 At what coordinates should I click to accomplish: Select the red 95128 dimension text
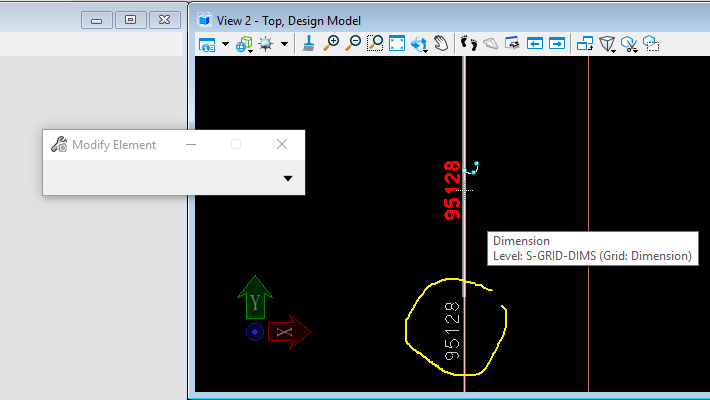tap(452, 190)
